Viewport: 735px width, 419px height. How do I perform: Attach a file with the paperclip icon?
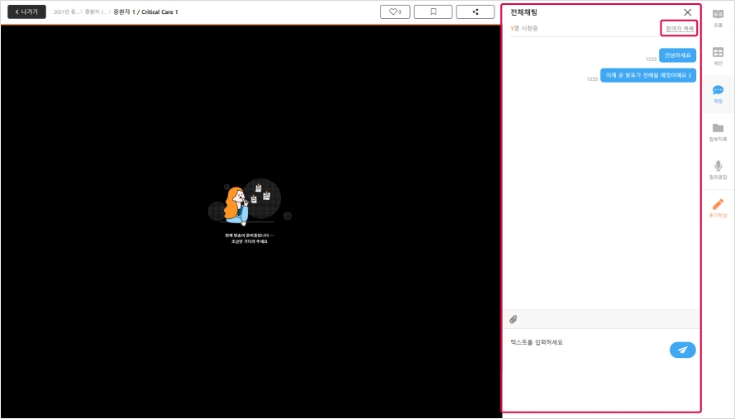(x=513, y=319)
